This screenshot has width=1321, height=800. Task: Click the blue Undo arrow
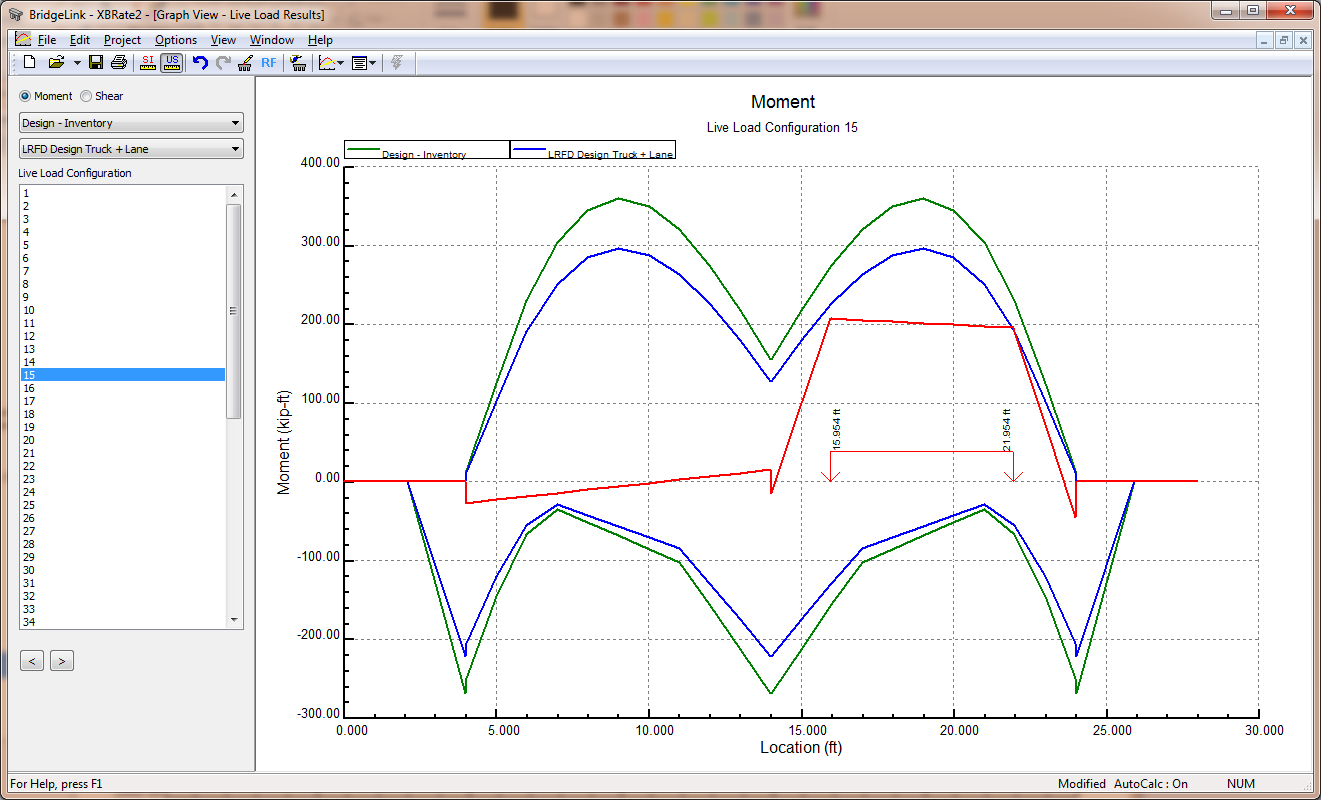[x=200, y=63]
